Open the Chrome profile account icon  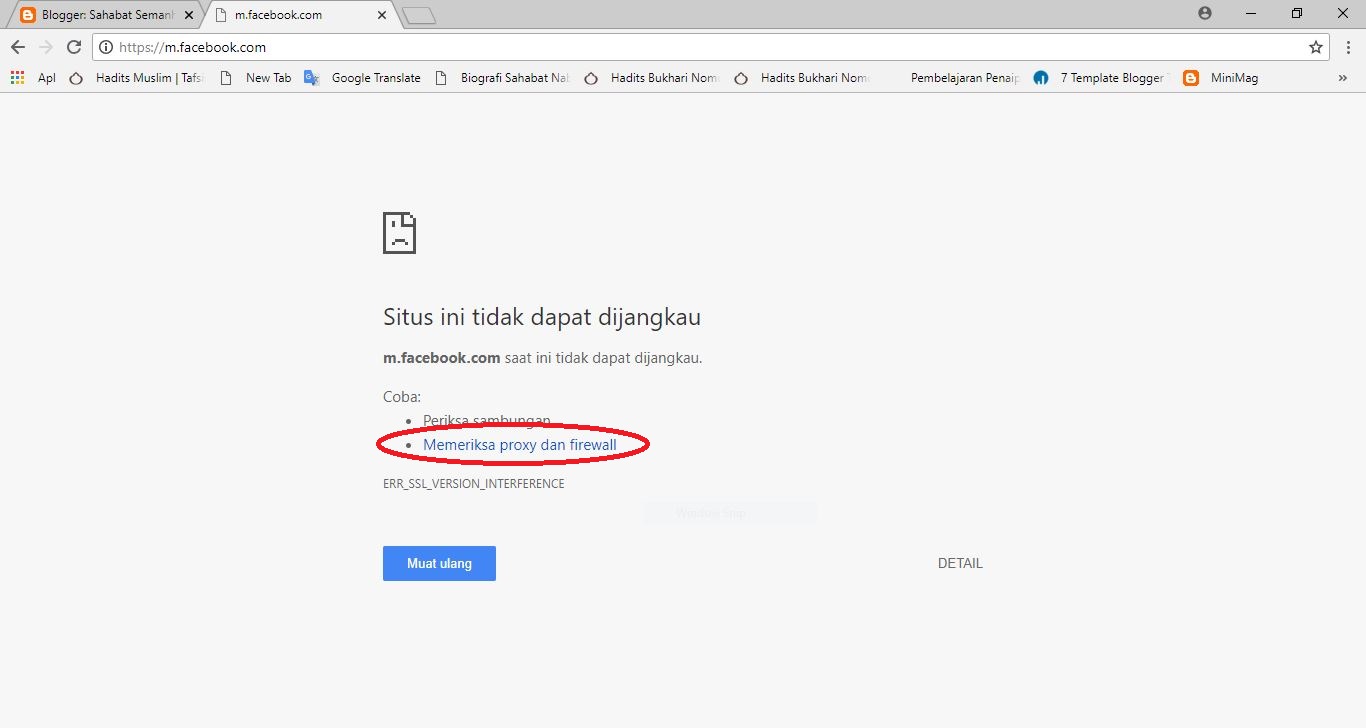1204,13
